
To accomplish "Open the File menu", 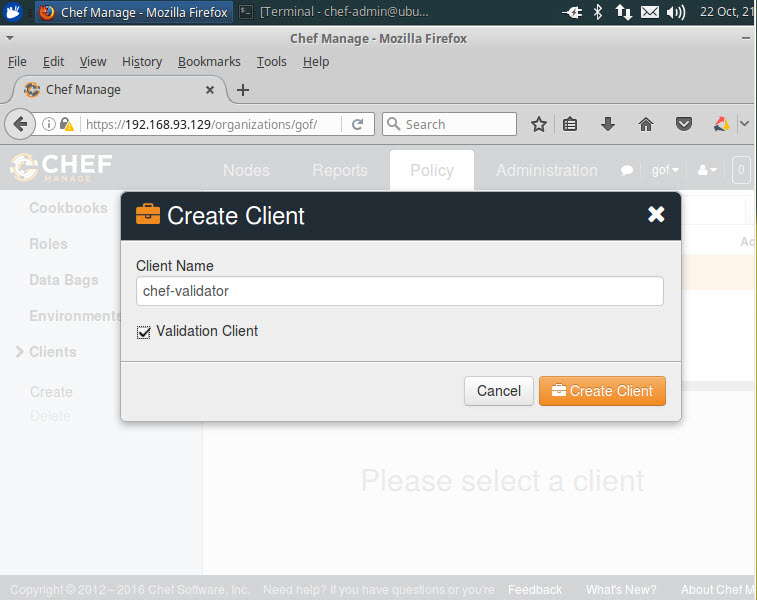I will tap(17, 62).
